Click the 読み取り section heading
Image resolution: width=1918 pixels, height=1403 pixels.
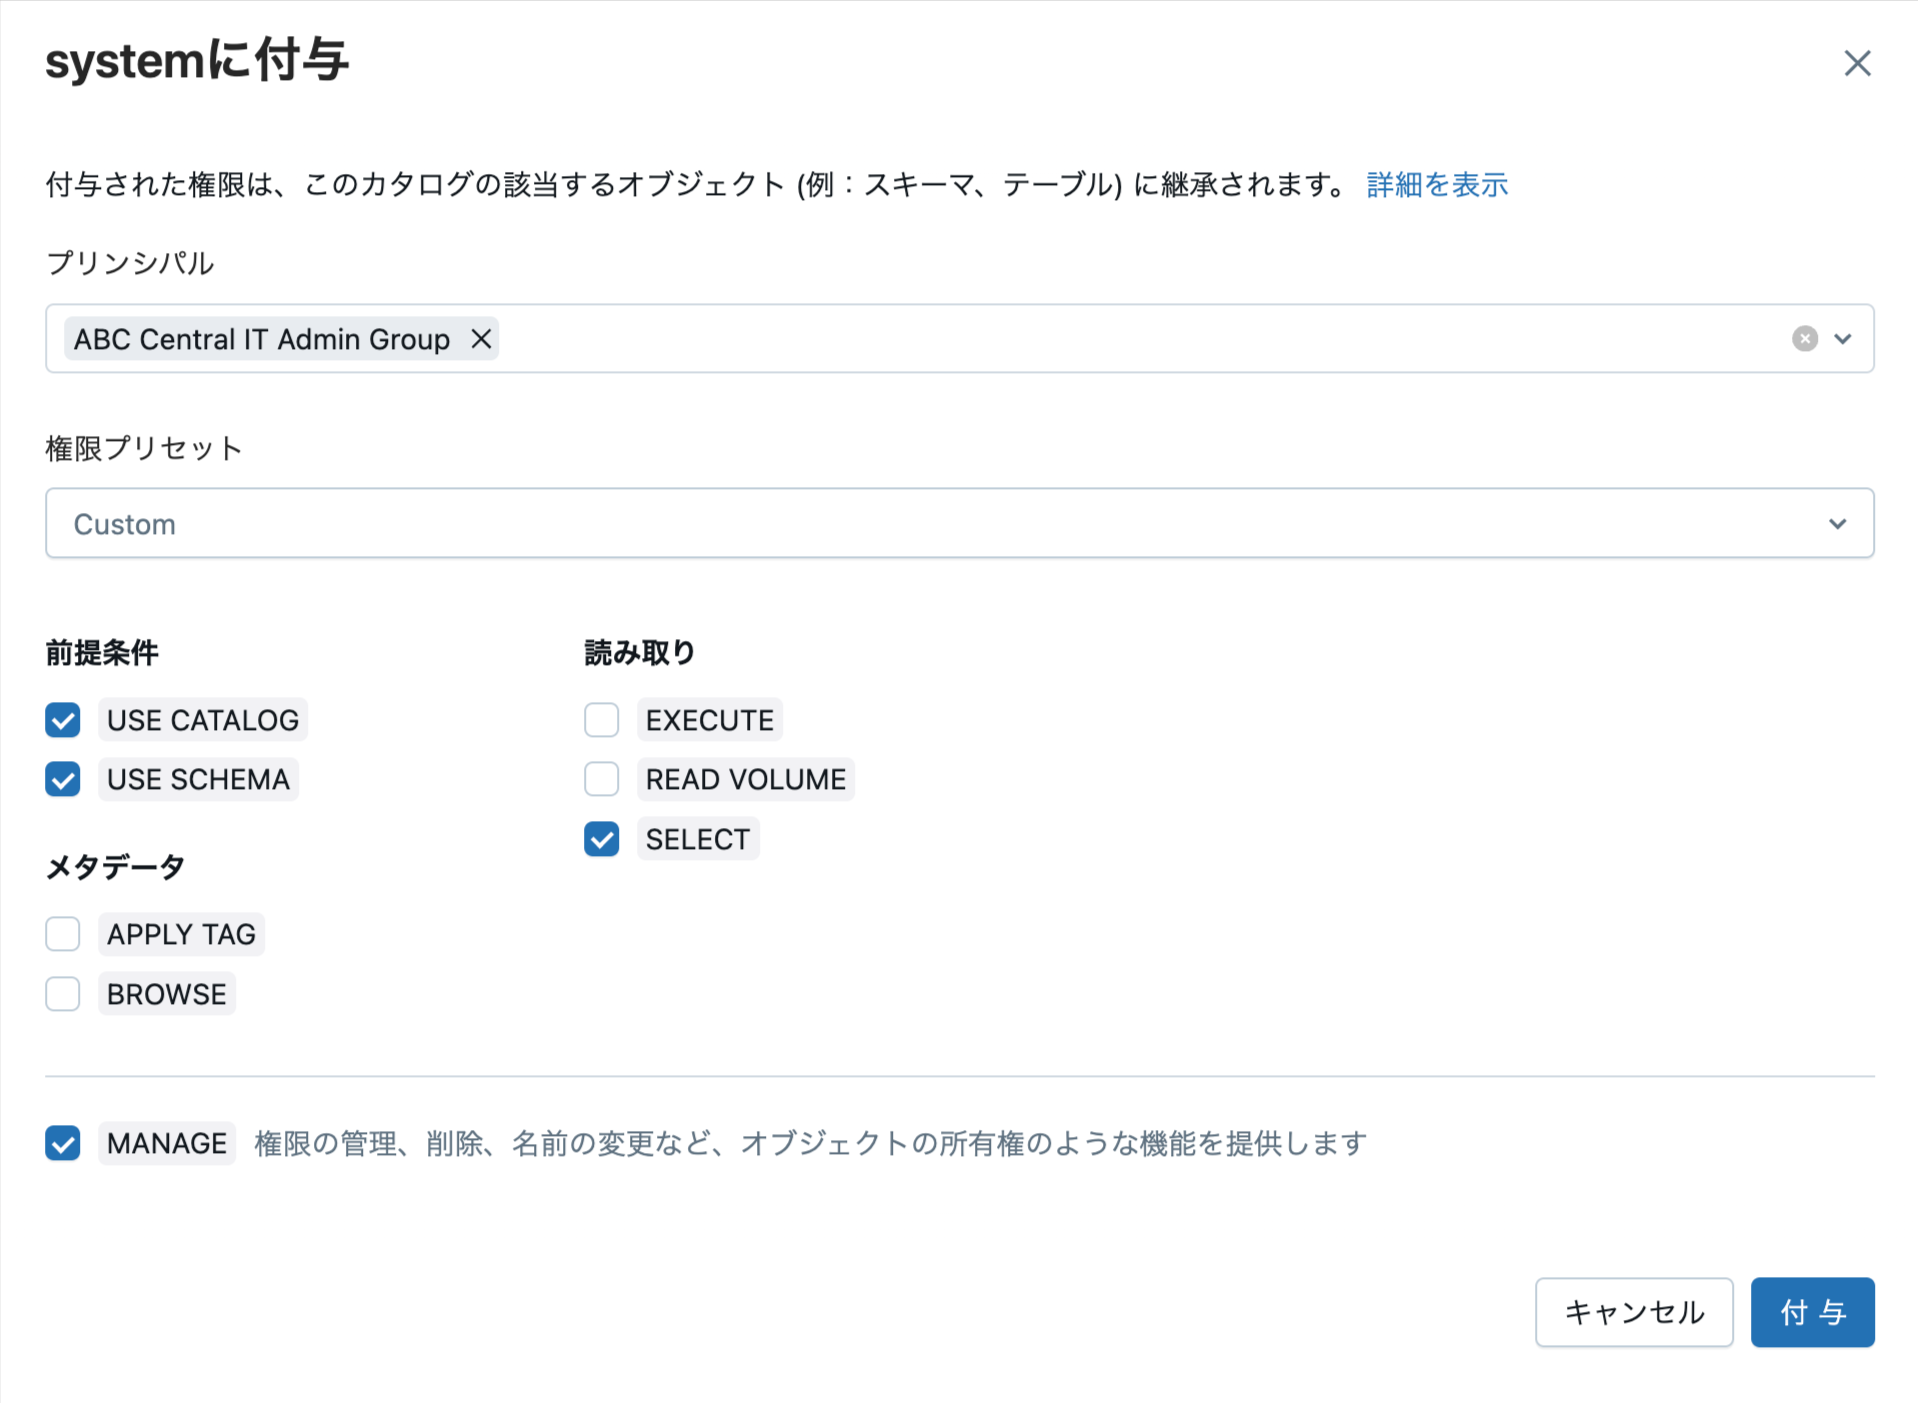(x=640, y=653)
